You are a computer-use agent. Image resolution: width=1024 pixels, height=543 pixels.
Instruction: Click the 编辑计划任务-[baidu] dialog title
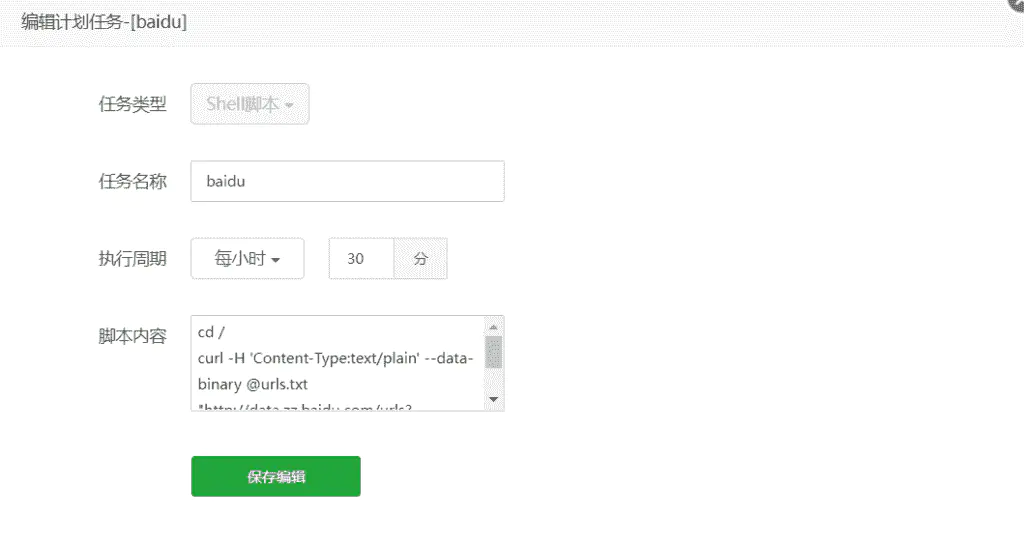[x=104, y=22]
